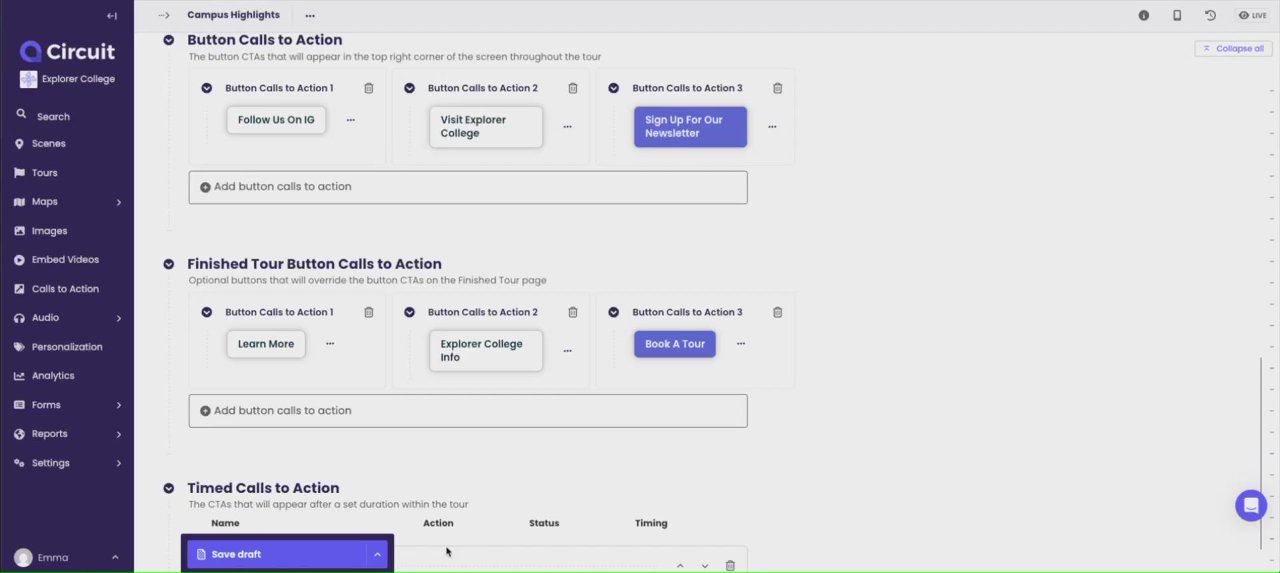Image resolution: width=1280 pixels, height=573 pixels.
Task: Click the info icon in the top bar
Action: [1144, 16]
